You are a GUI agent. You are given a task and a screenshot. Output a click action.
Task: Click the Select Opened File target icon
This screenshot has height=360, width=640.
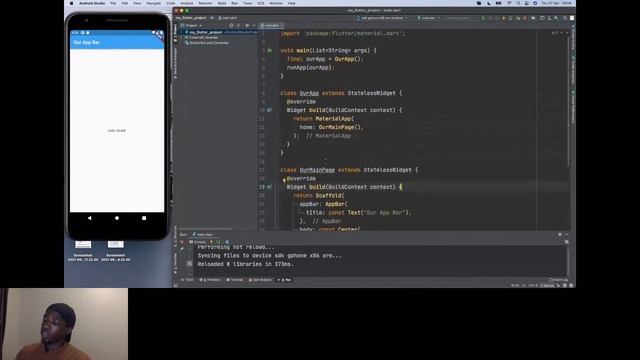click(x=231, y=25)
